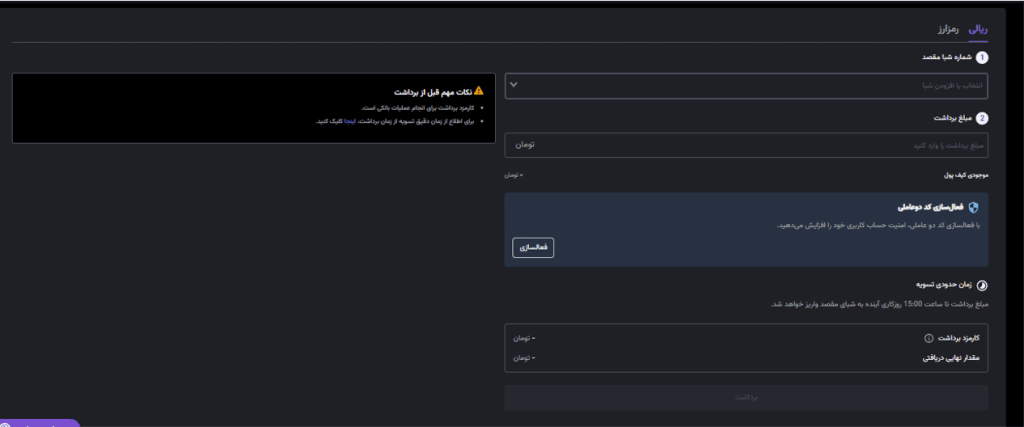This screenshot has width=1024, height=427.
Task: Click the warning triangle icon beside نکات مهم
Action: coord(479,91)
